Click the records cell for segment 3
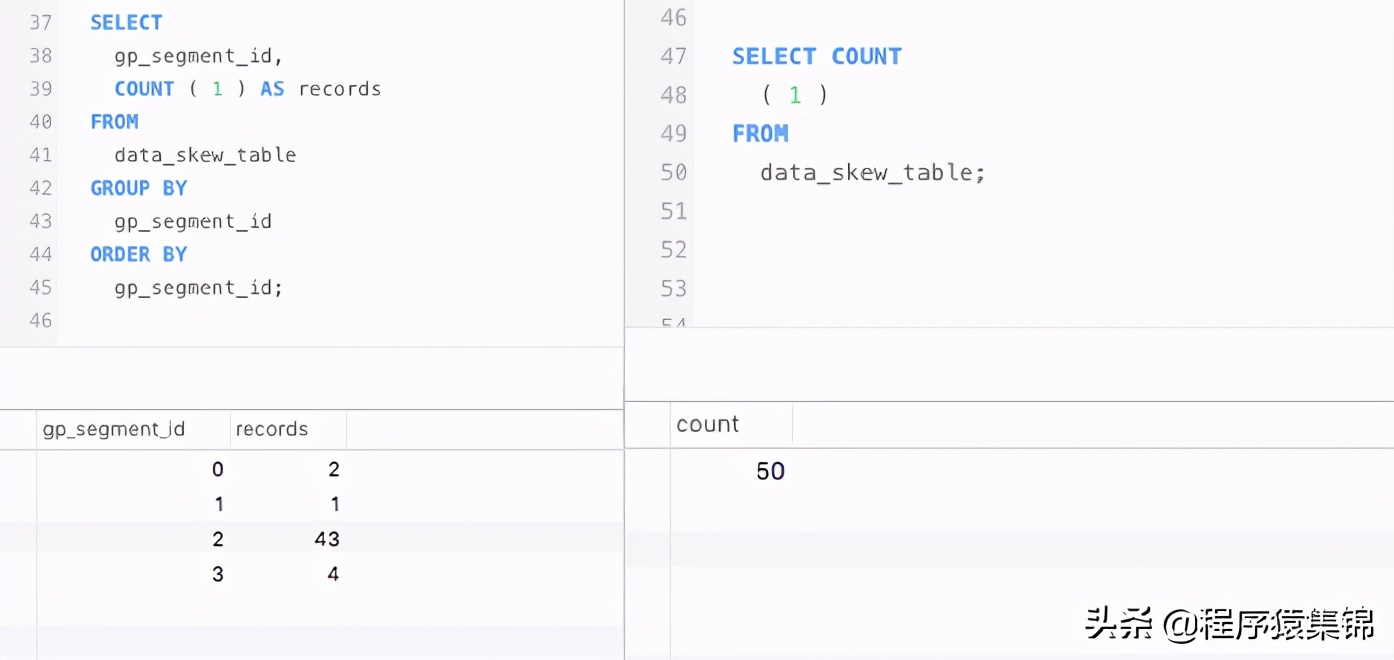 tap(288, 574)
